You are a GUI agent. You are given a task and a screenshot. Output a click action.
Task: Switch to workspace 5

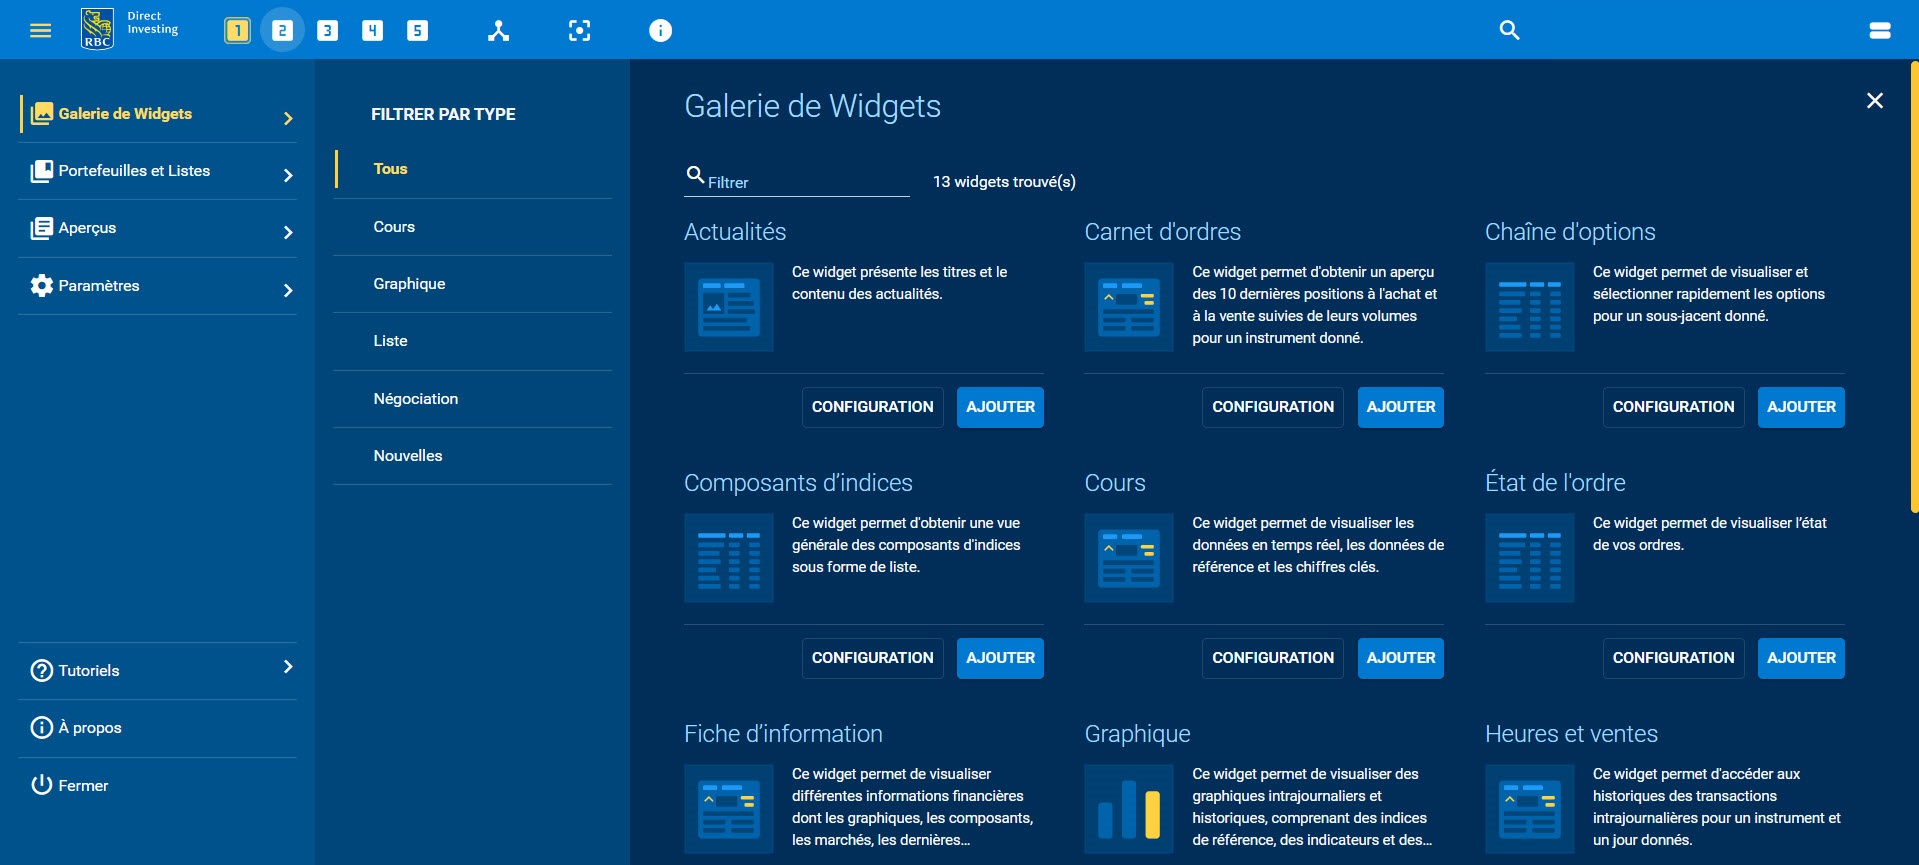(x=417, y=30)
